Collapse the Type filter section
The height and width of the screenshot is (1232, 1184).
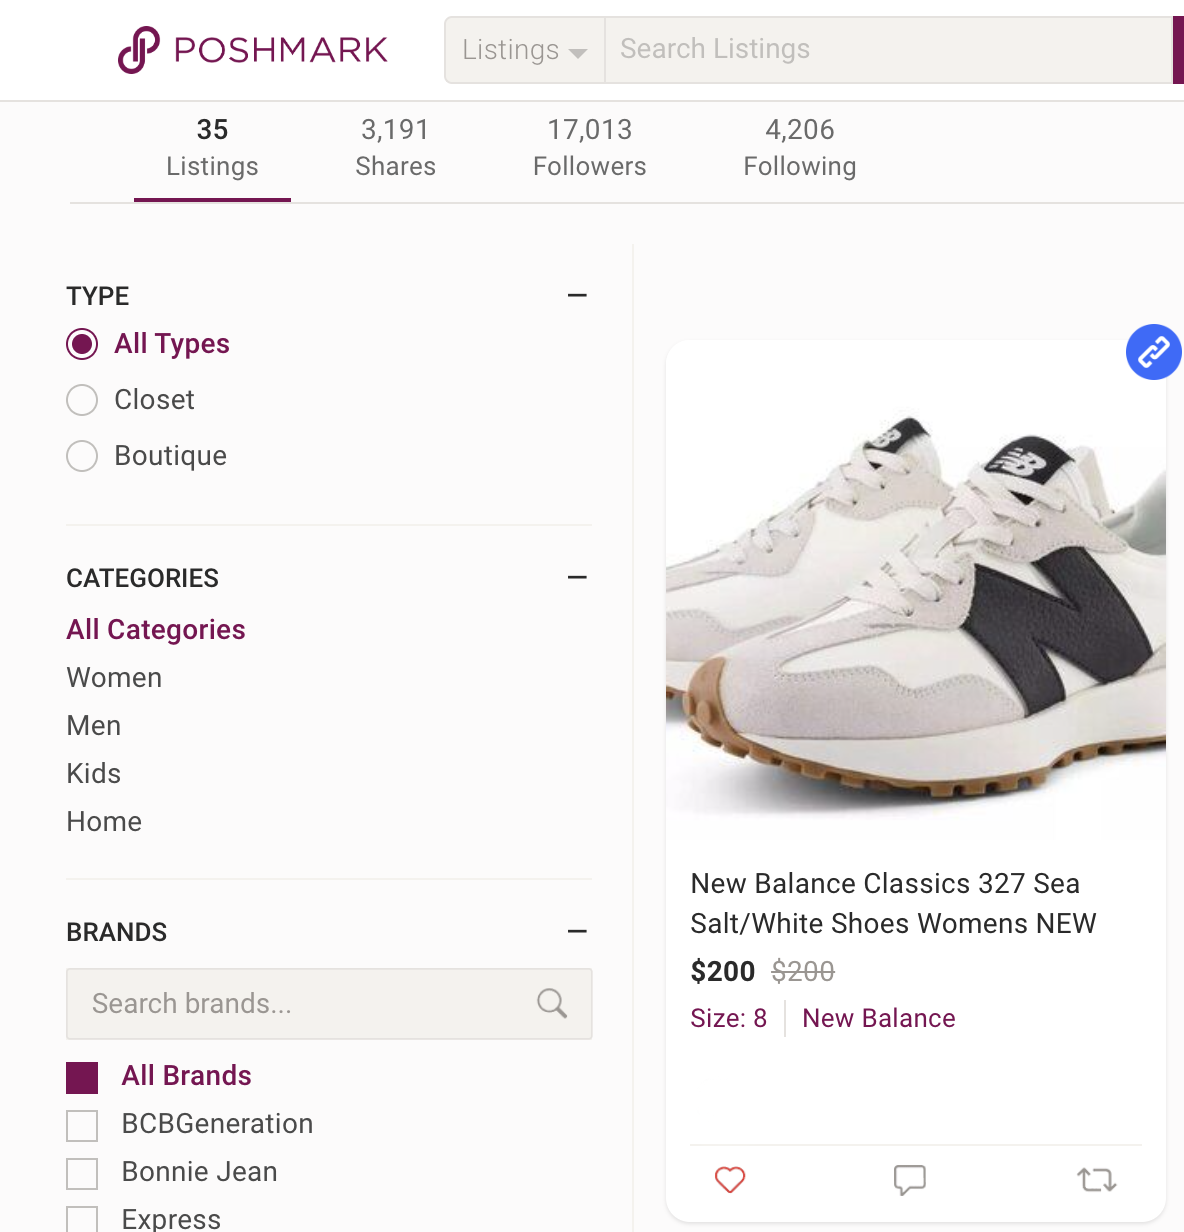pyautogui.click(x=577, y=296)
